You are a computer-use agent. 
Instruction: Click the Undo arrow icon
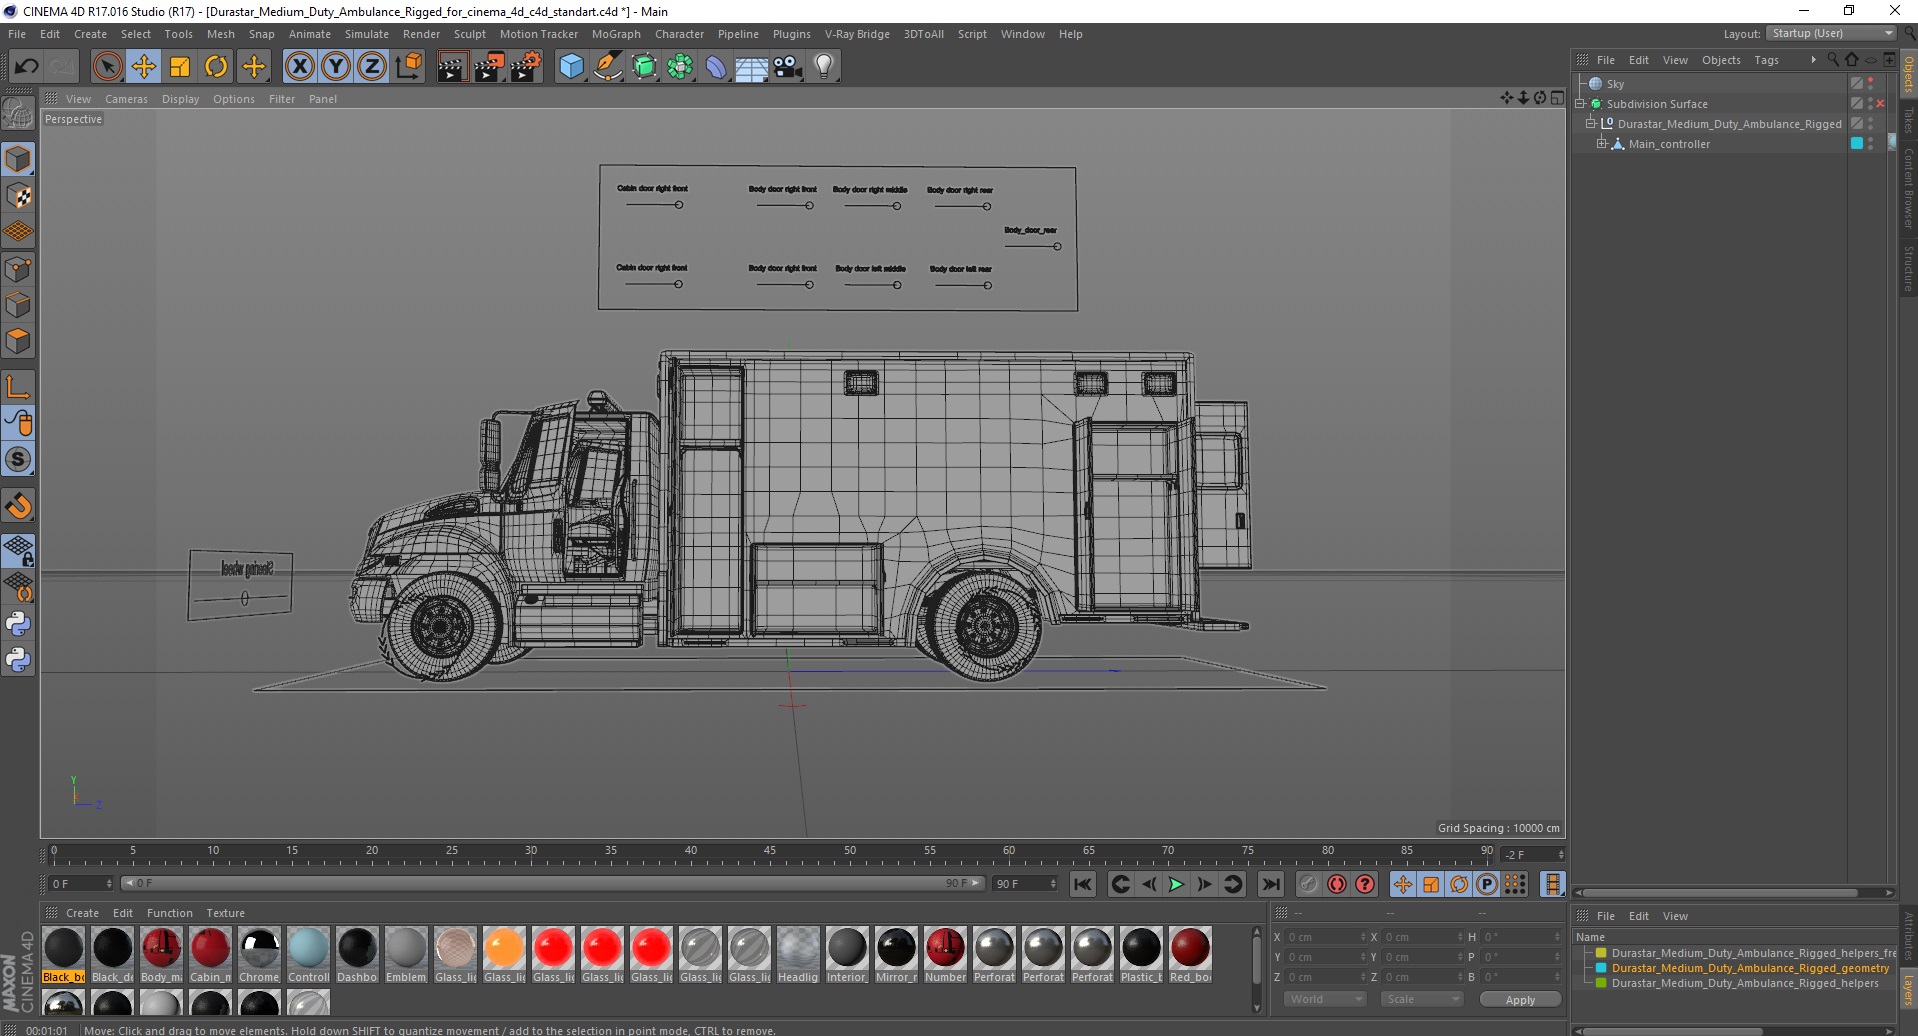coord(27,67)
